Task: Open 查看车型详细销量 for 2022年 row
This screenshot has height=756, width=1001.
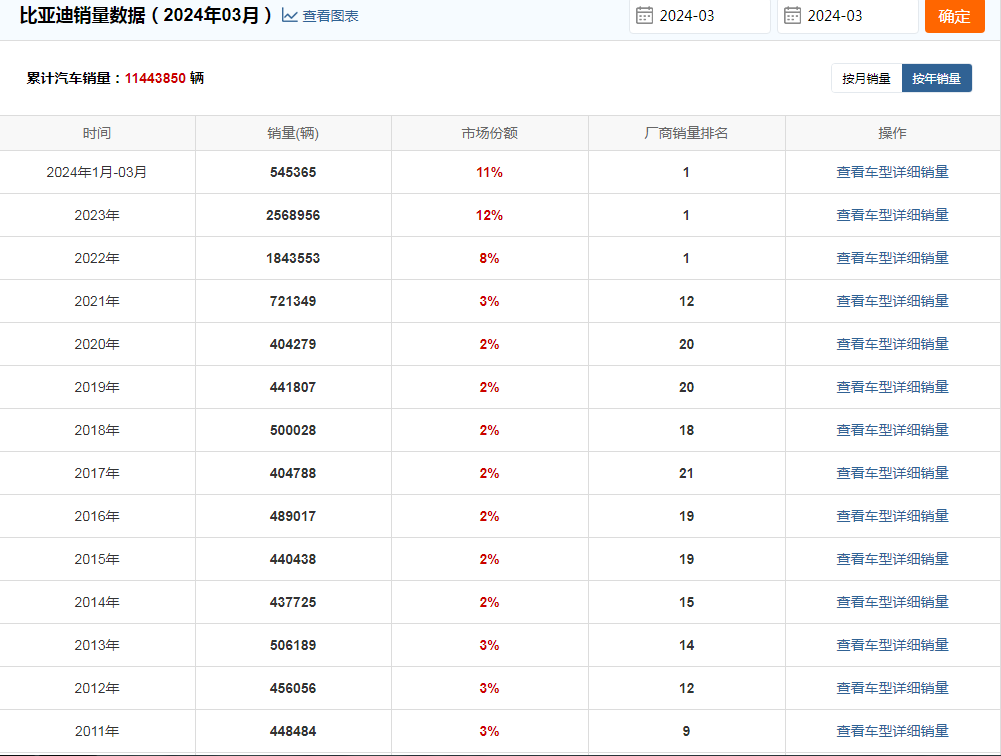Action: 892,258
